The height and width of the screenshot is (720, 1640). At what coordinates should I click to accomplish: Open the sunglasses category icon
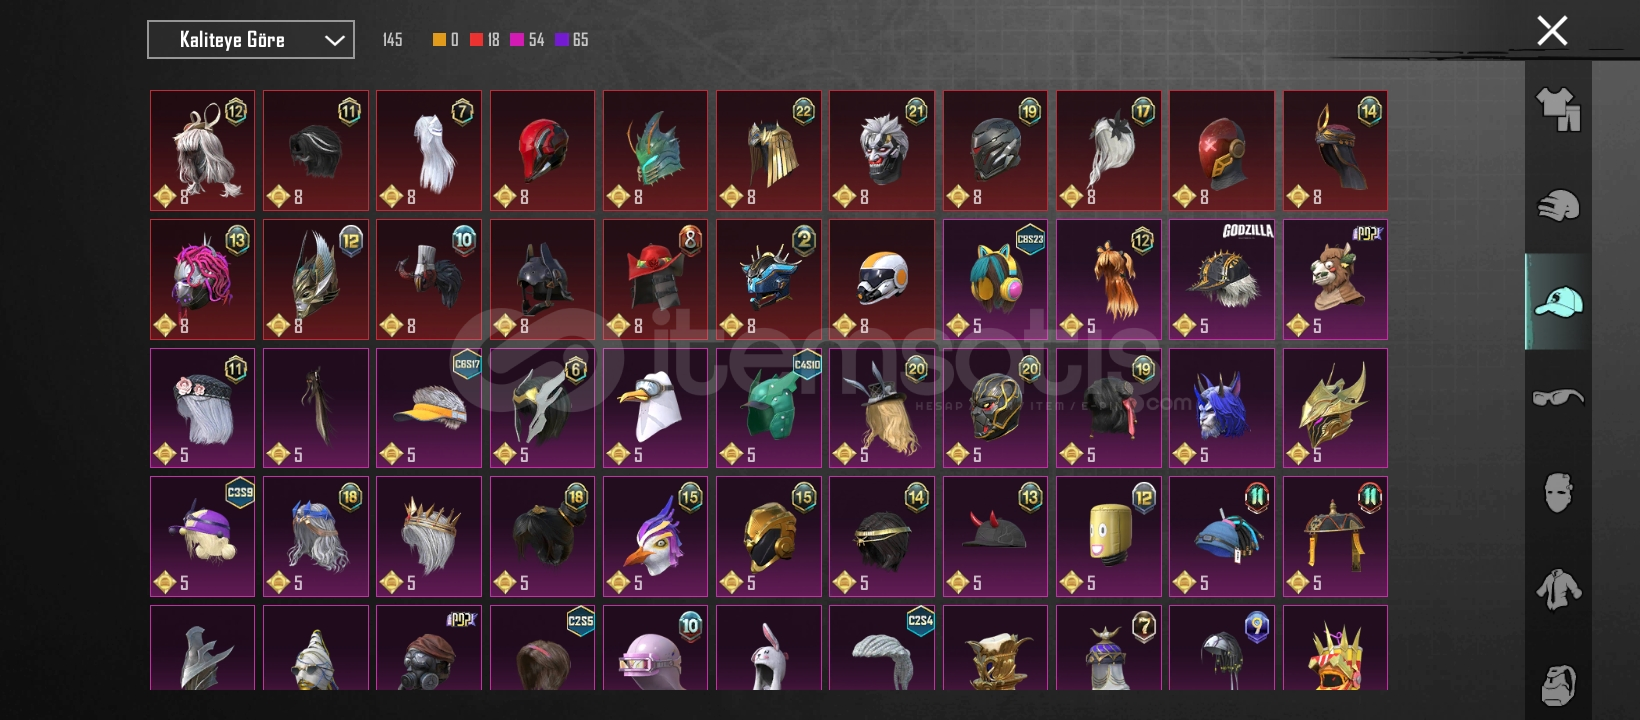pyautogui.click(x=1558, y=398)
